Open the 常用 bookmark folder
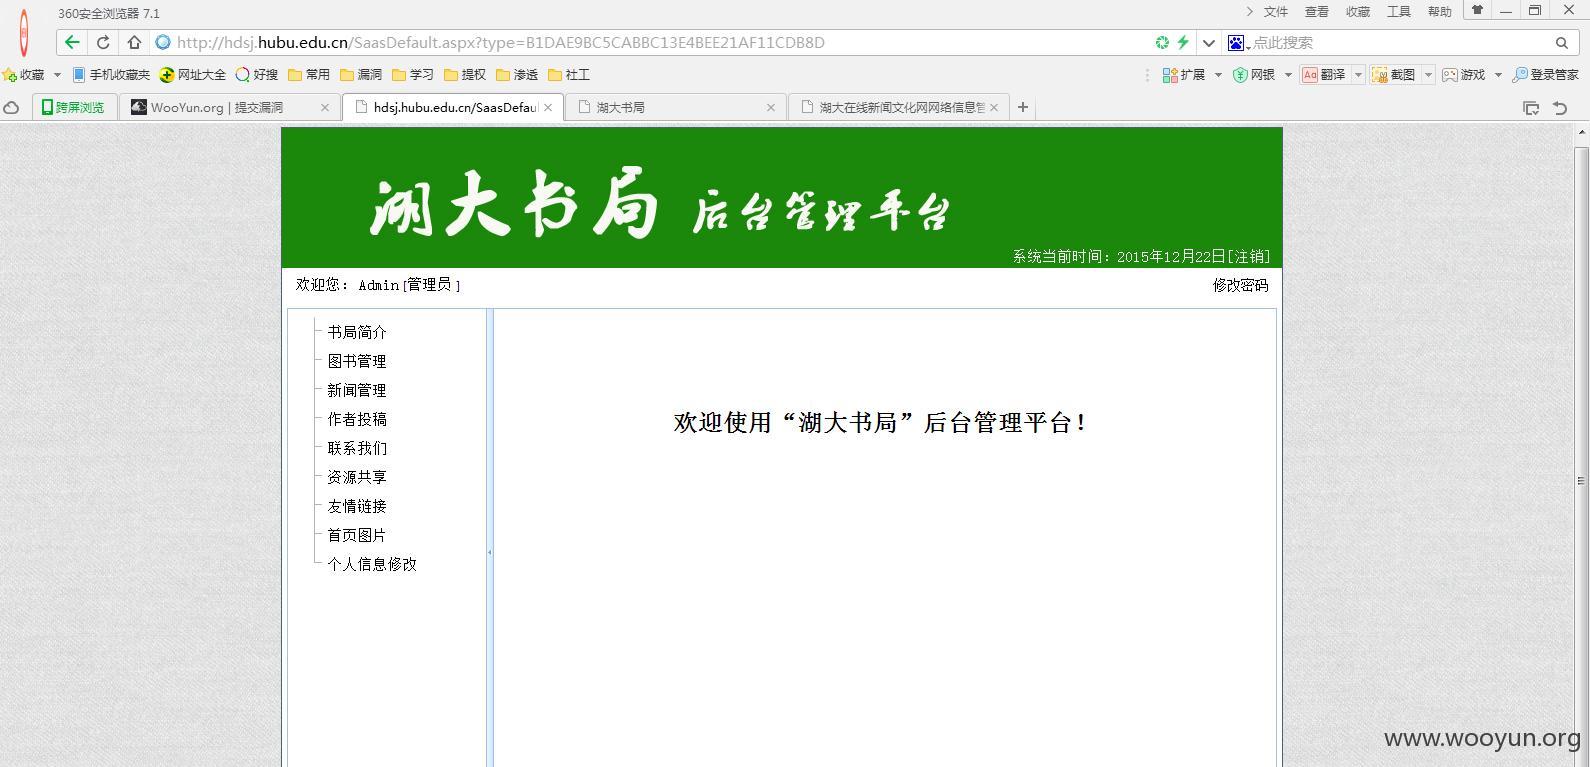Viewport: 1590px width, 767px height. [x=309, y=75]
